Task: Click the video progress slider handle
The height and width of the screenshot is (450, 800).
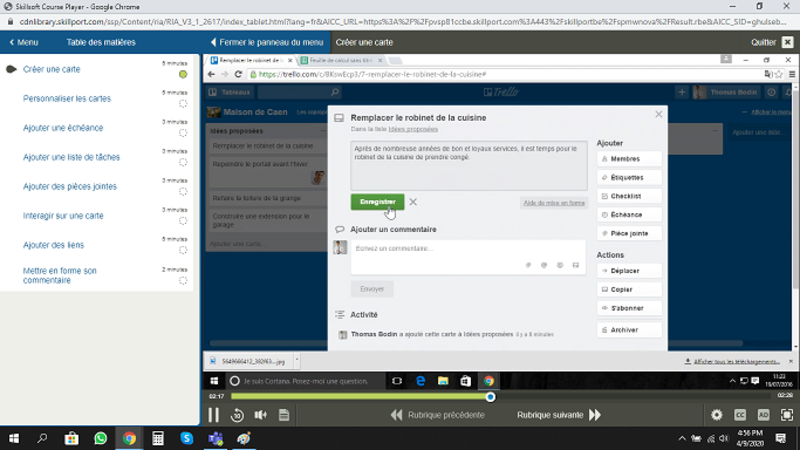Action: pos(490,396)
